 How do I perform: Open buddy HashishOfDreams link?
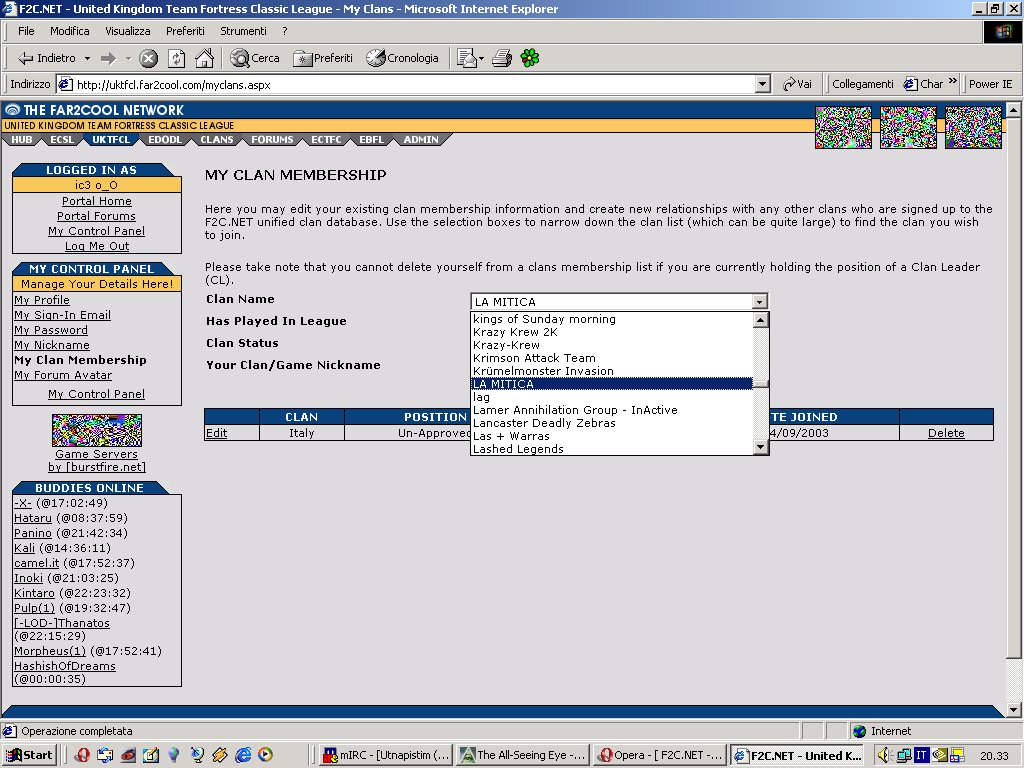click(x=65, y=666)
